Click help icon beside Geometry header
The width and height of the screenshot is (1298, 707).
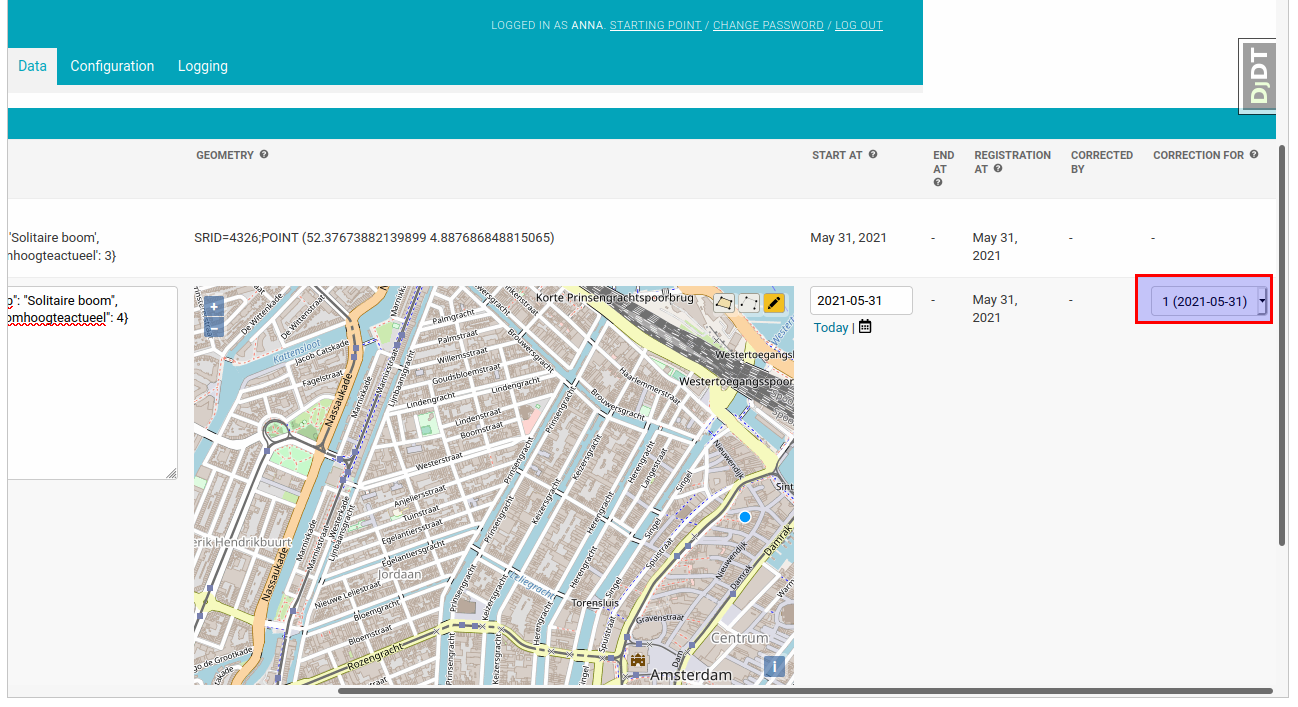pos(264,155)
